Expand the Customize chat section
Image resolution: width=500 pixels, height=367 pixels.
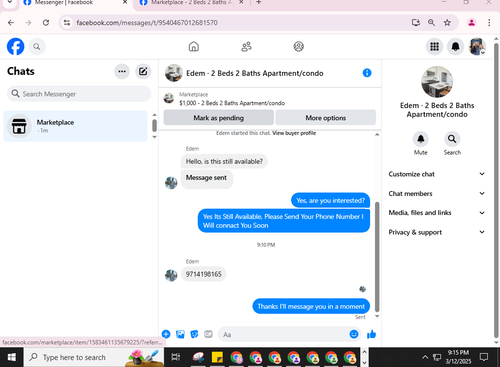[x=437, y=174]
